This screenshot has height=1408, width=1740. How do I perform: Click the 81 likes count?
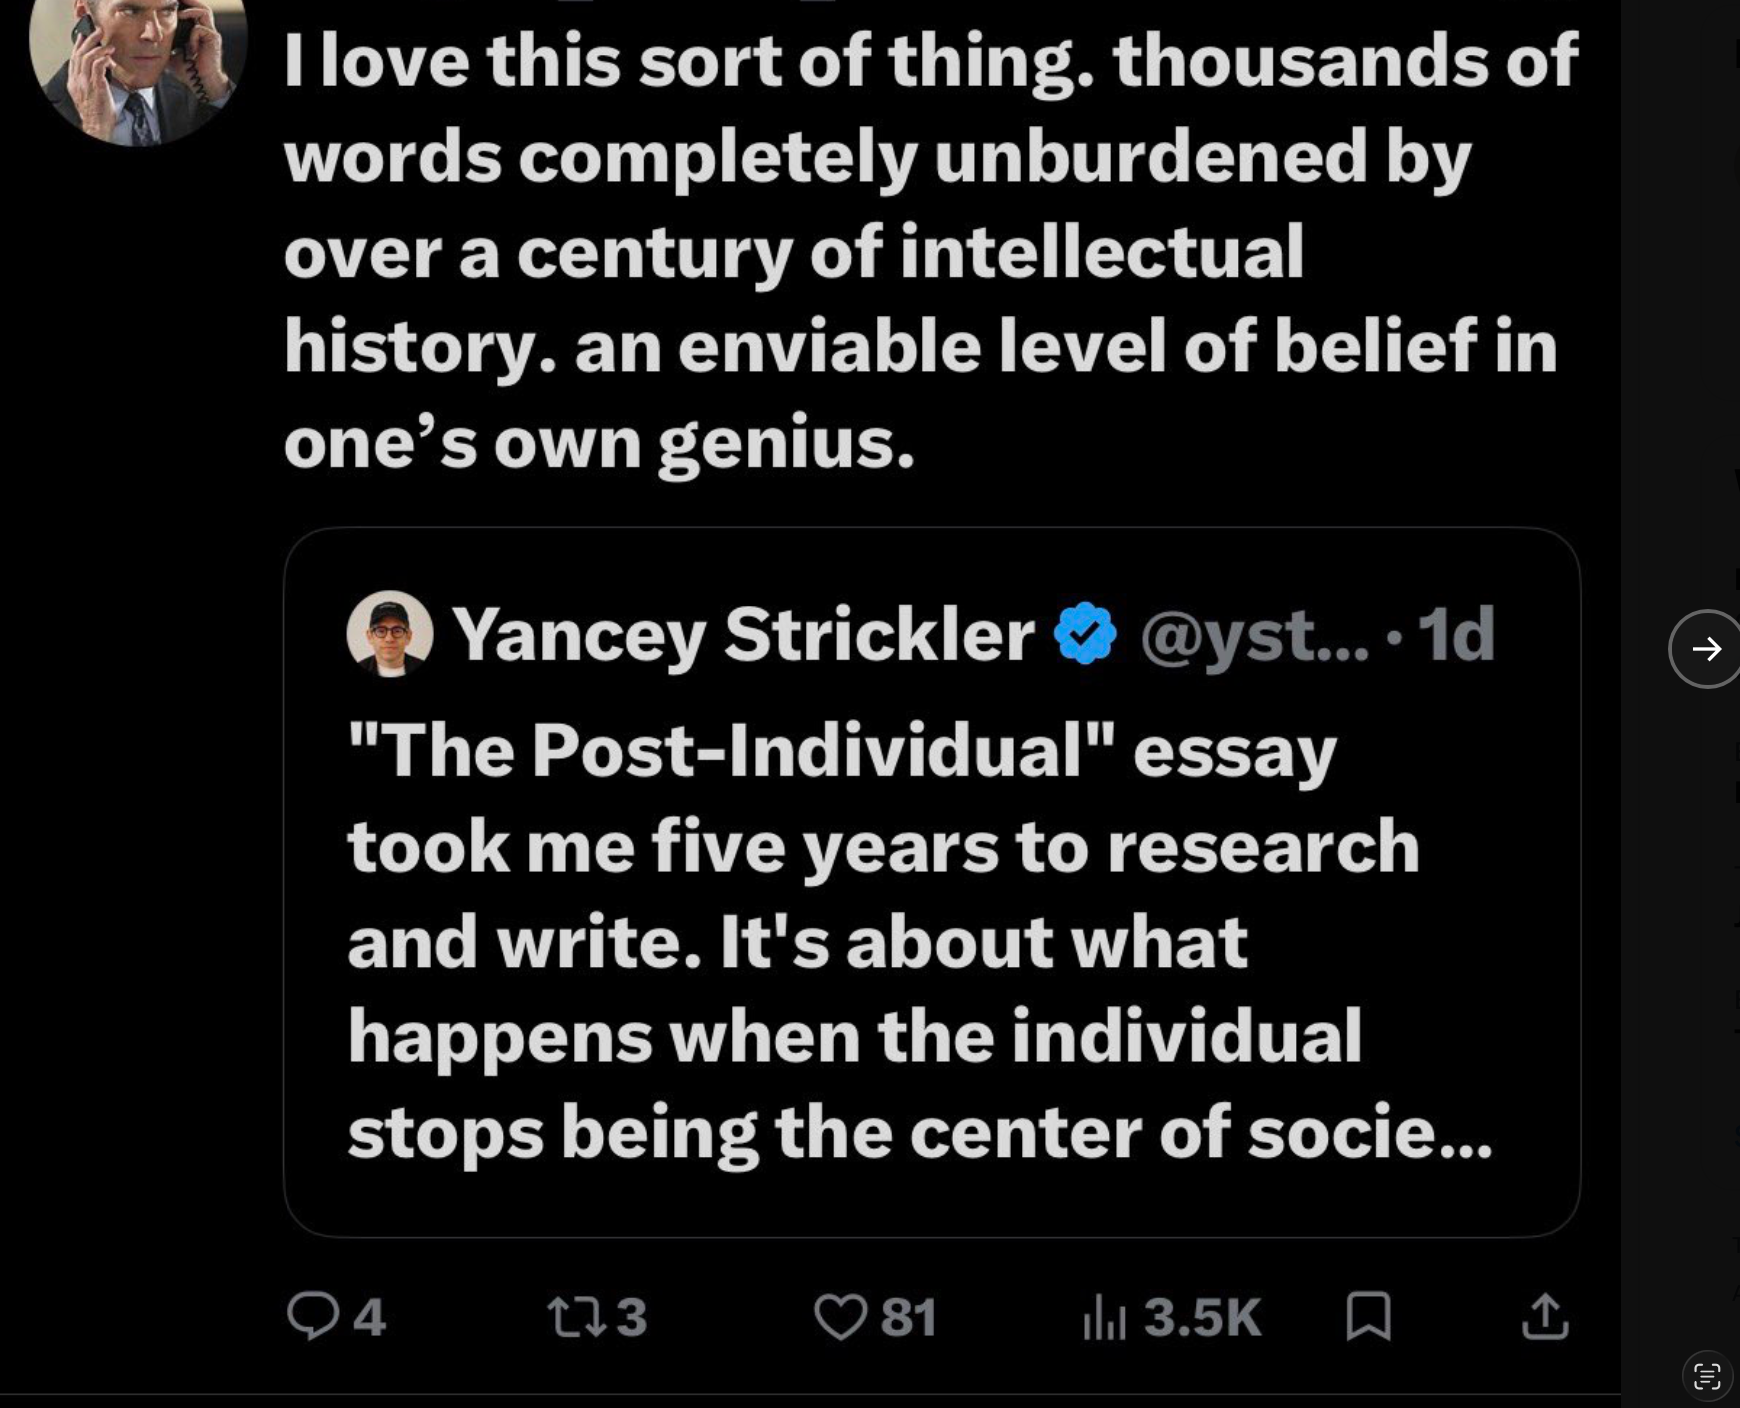908,1316
